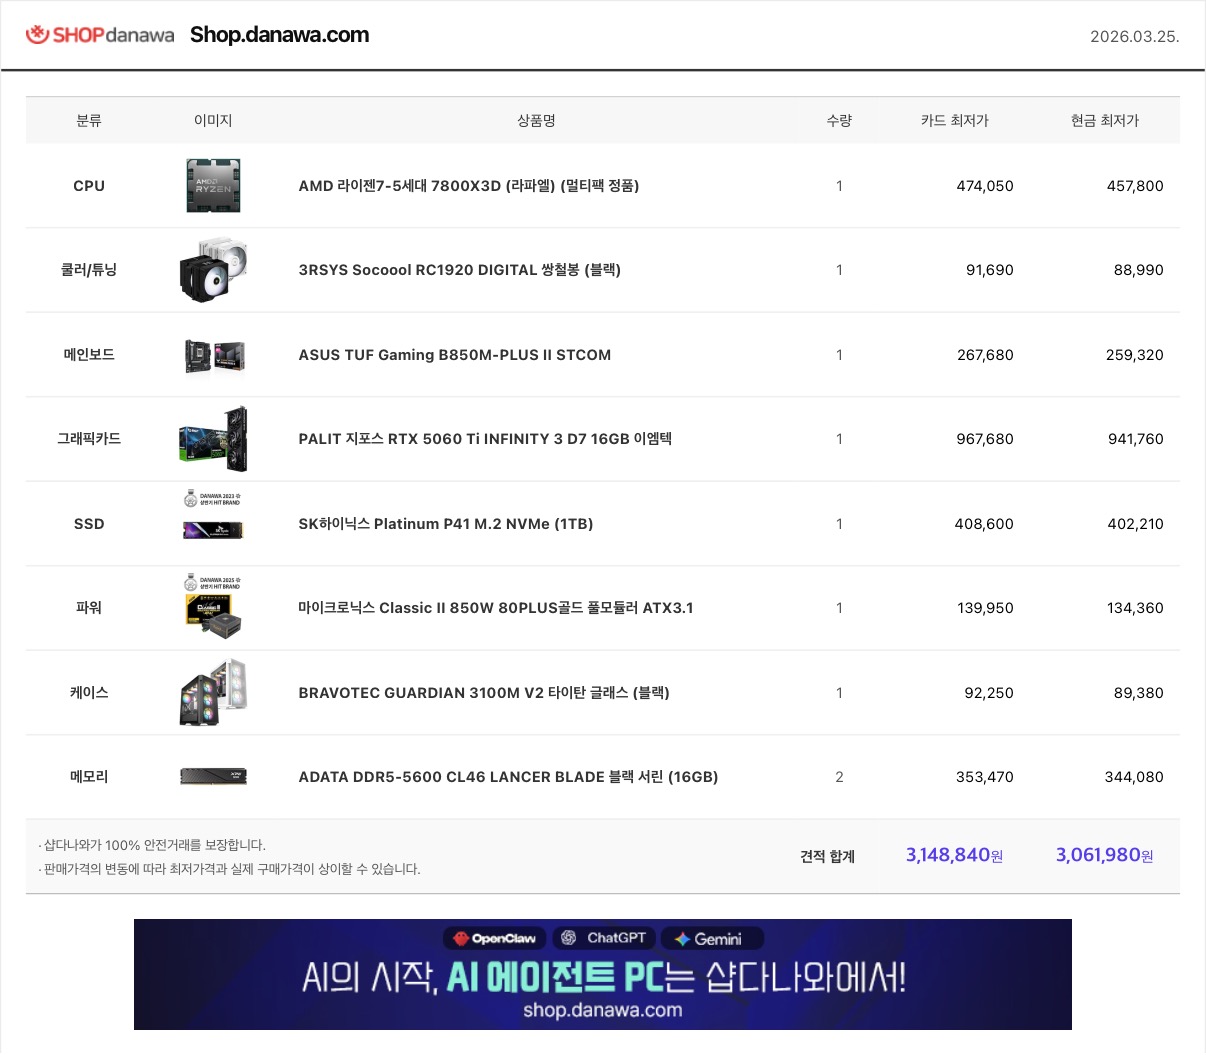1206x1055 pixels.
Task: Click total cash price 3,061,980원
Action: pyautogui.click(x=1104, y=855)
